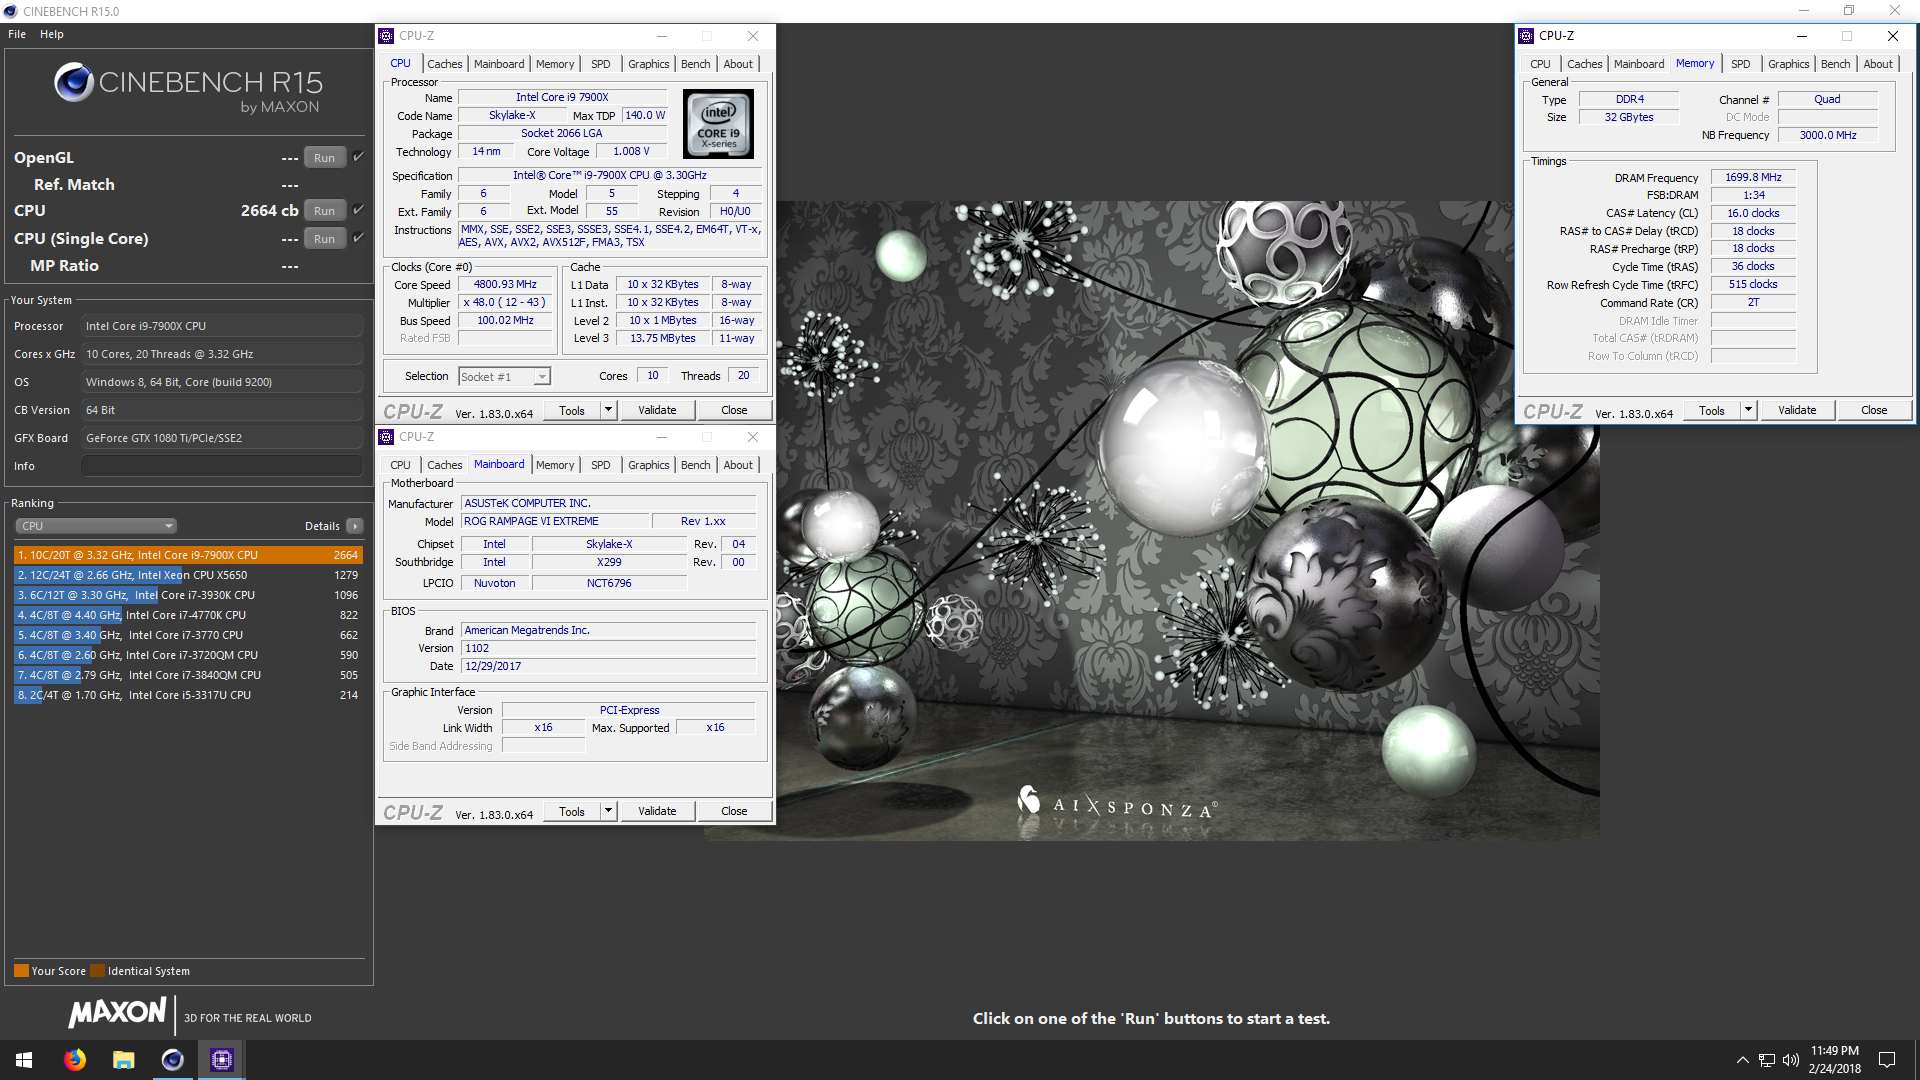Viewport: 1920px width, 1080px height.
Task: Click the Cinebench R15 logo
Action: click(x=189, y=87)
